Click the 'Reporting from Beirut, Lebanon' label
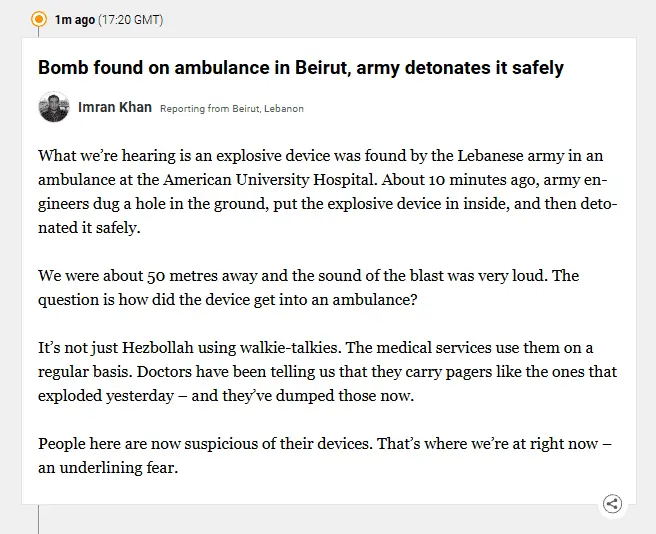Viewport: 656px width, 534px height. (x=231, y=108)
